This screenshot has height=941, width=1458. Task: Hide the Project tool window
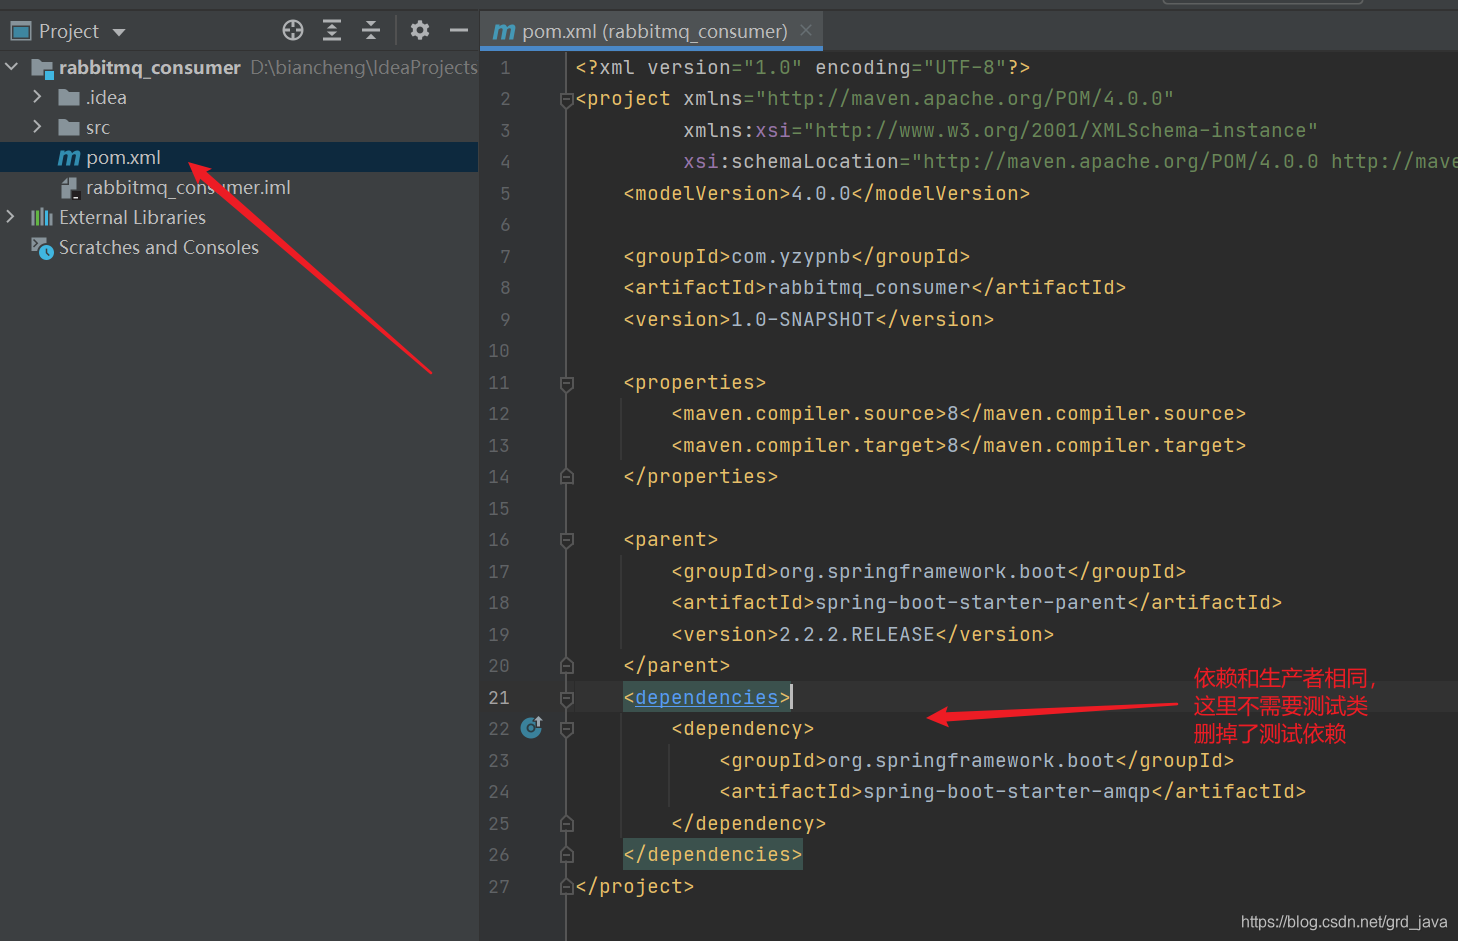[459, 30]
